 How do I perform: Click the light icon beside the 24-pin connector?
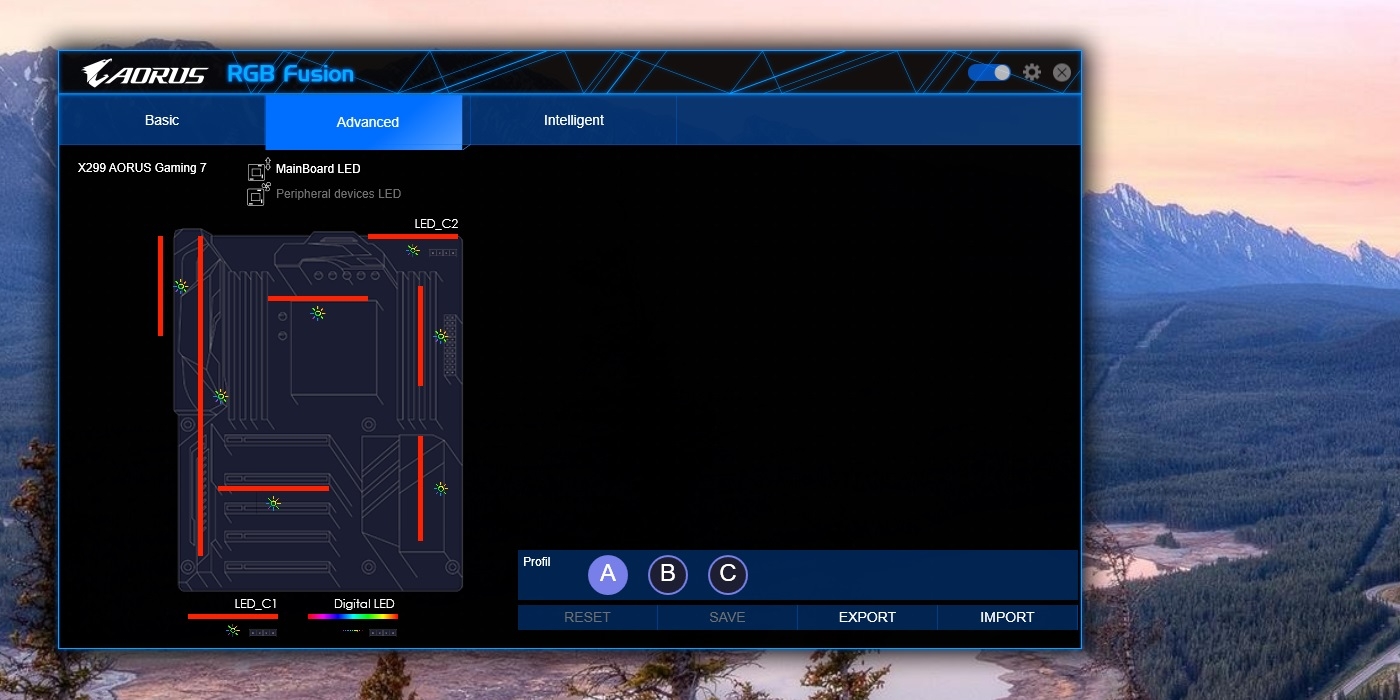(441, 336)
